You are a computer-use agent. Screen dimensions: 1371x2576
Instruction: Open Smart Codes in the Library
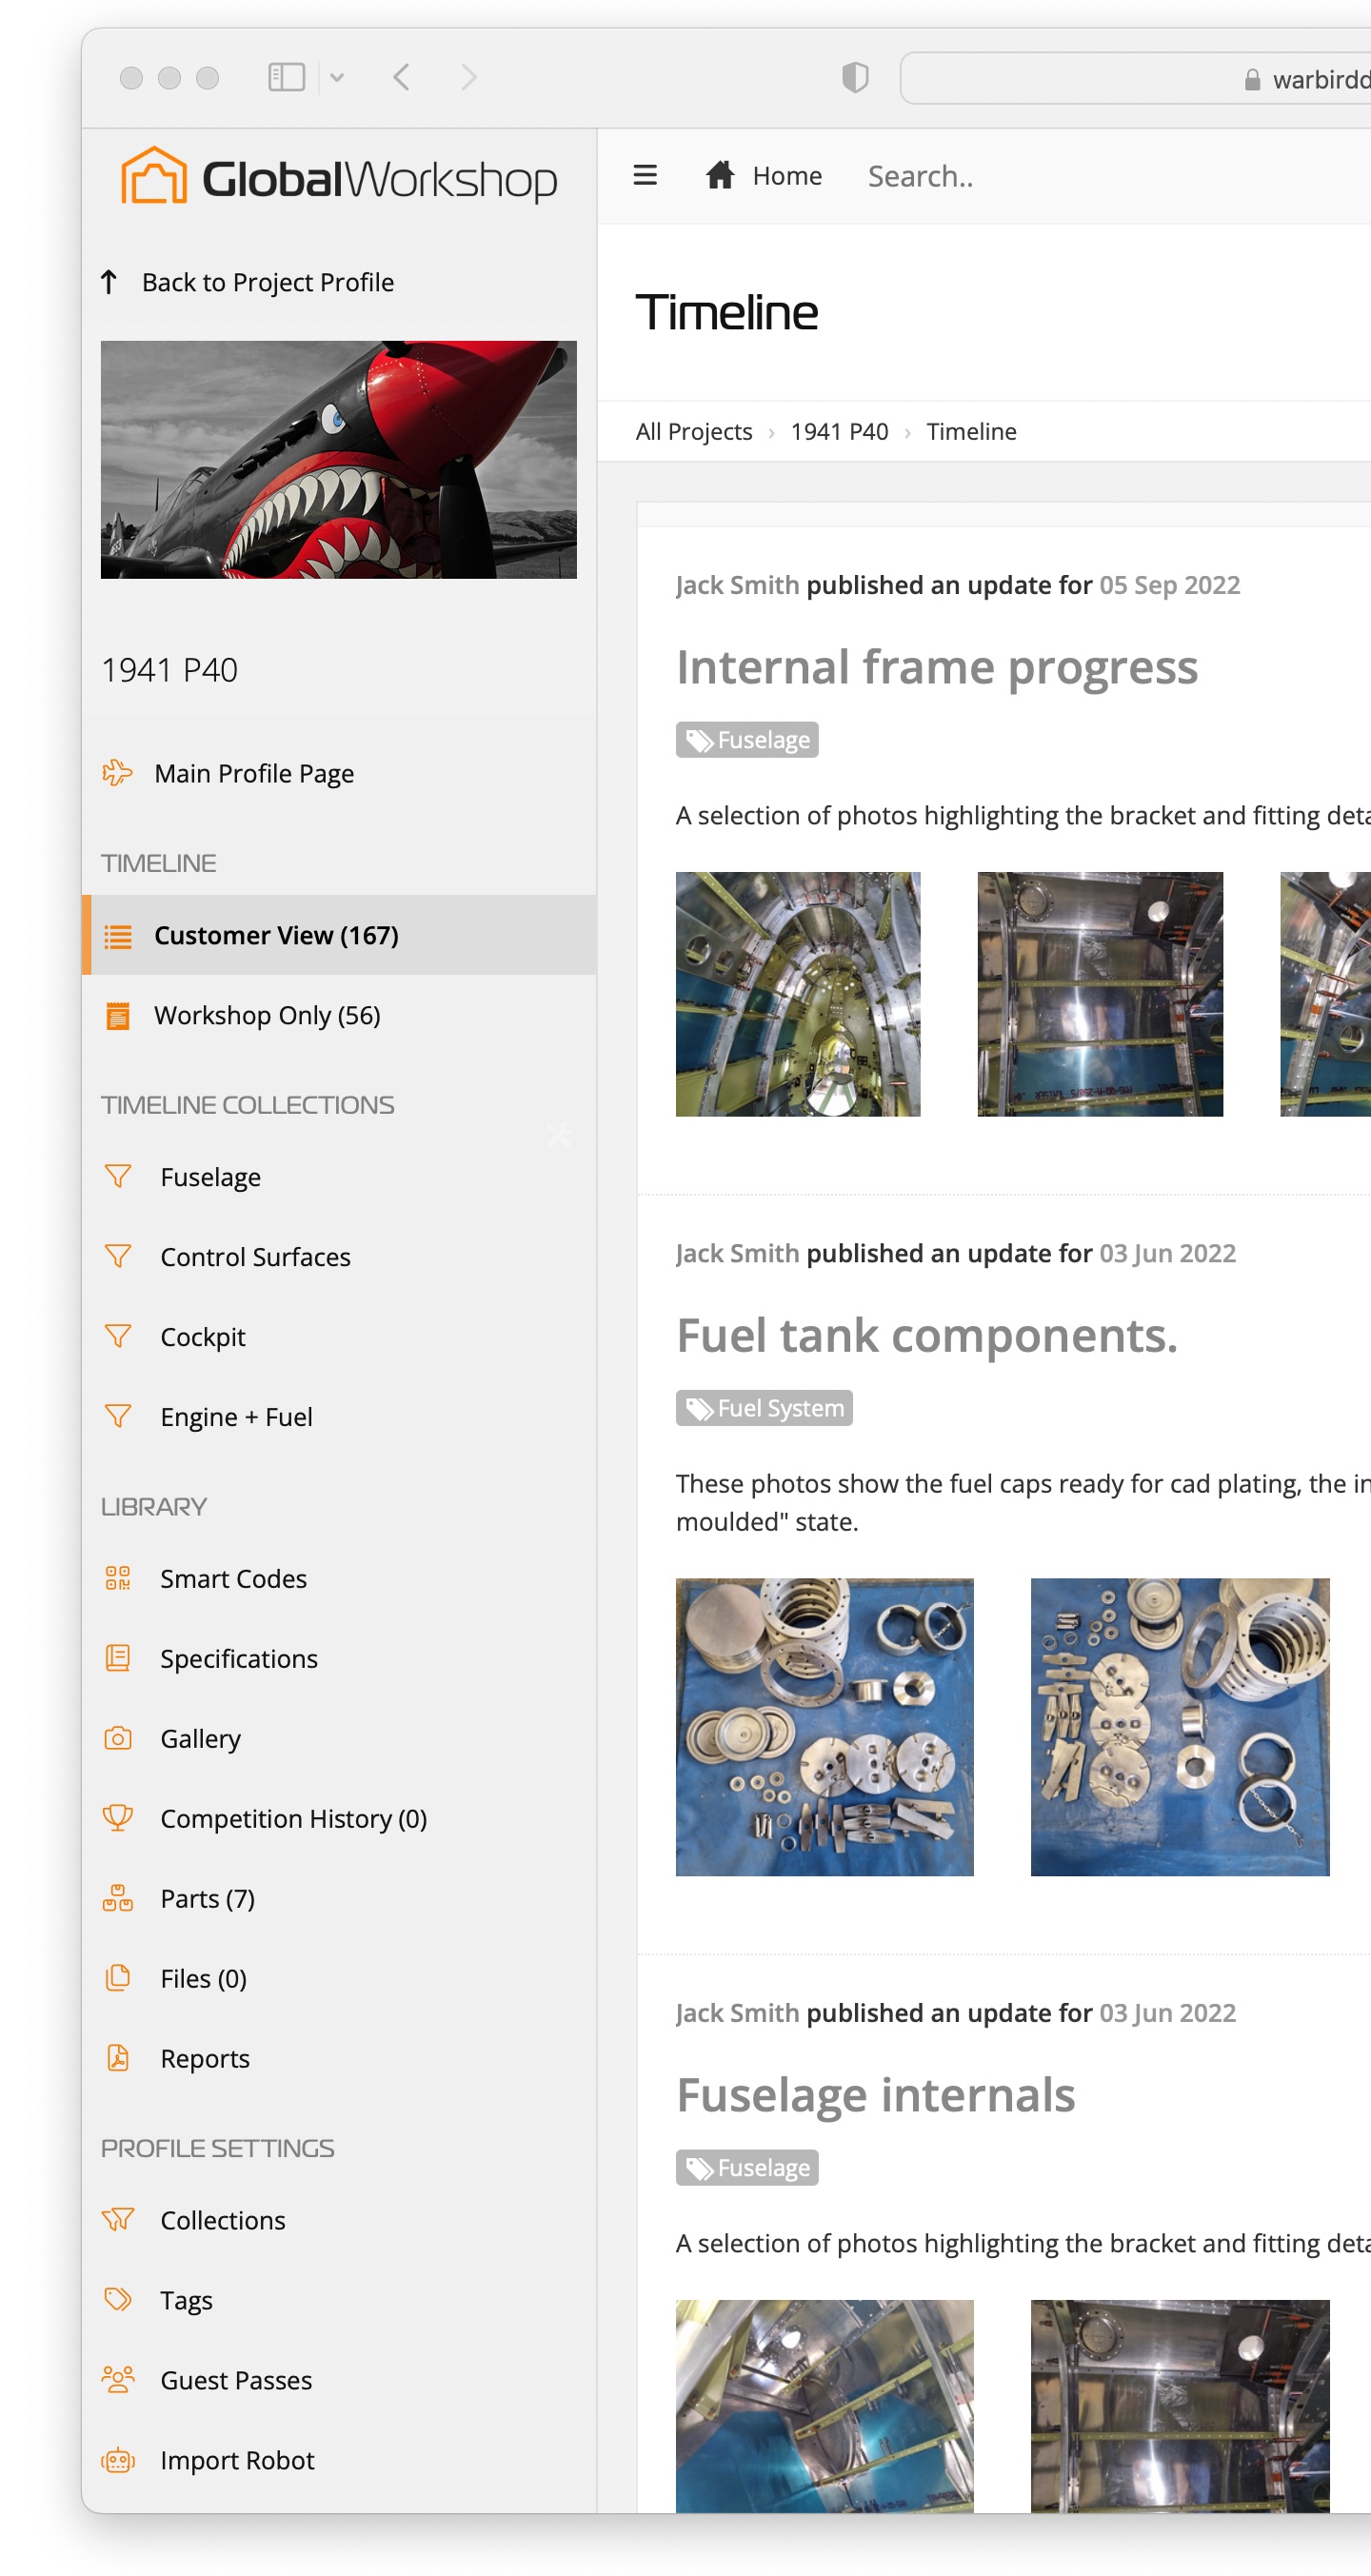coord(233,1579)
